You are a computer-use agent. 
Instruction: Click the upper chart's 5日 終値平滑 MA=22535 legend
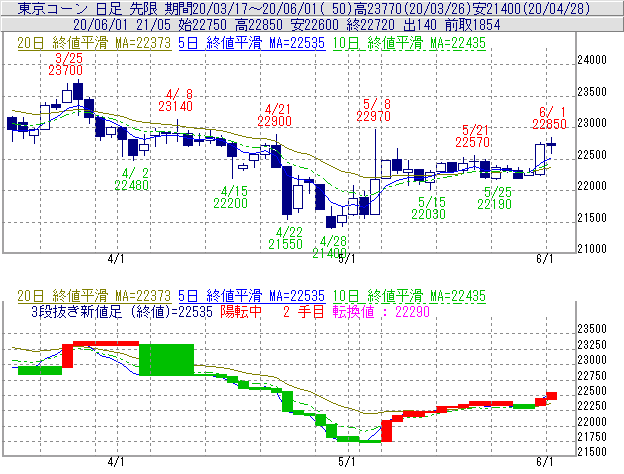pyautogui.click(x=252, y=43)
